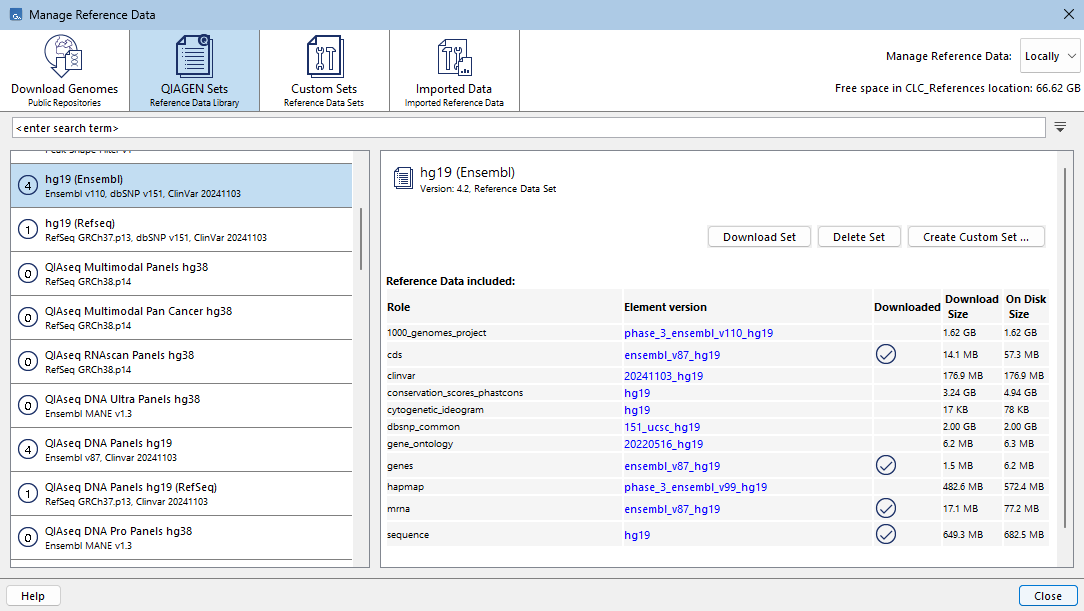Image resolution: width=1084 pixels, height=611 pixels.
Task: Click the reference set list scrollbar
Action: [361, 238]
